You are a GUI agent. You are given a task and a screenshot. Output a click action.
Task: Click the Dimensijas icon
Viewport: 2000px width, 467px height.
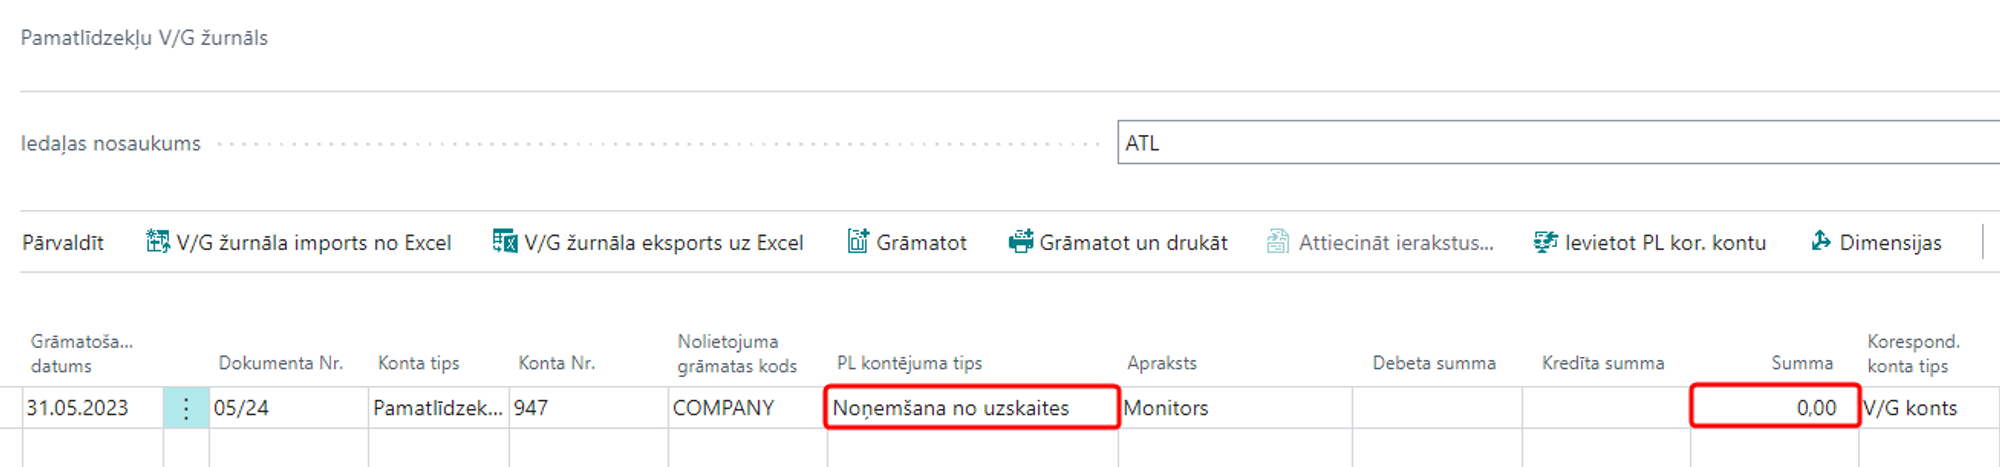1821,242
